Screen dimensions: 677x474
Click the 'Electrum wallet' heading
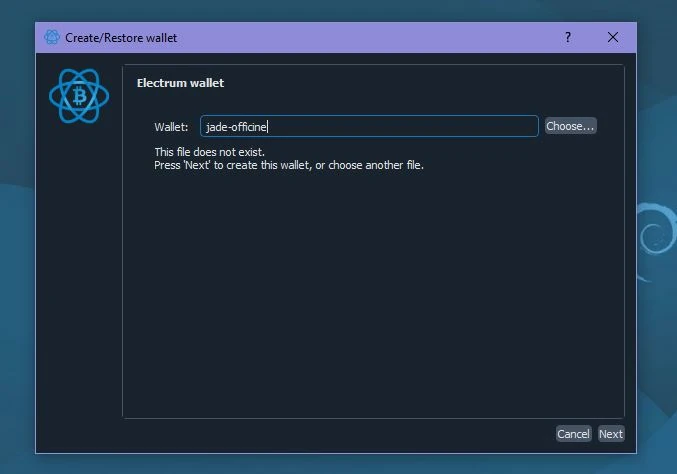coord(180,83)
